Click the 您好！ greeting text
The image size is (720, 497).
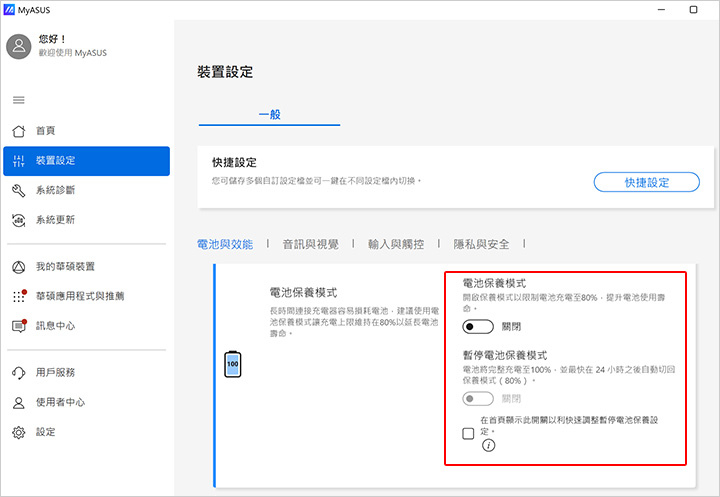(52, 39)
